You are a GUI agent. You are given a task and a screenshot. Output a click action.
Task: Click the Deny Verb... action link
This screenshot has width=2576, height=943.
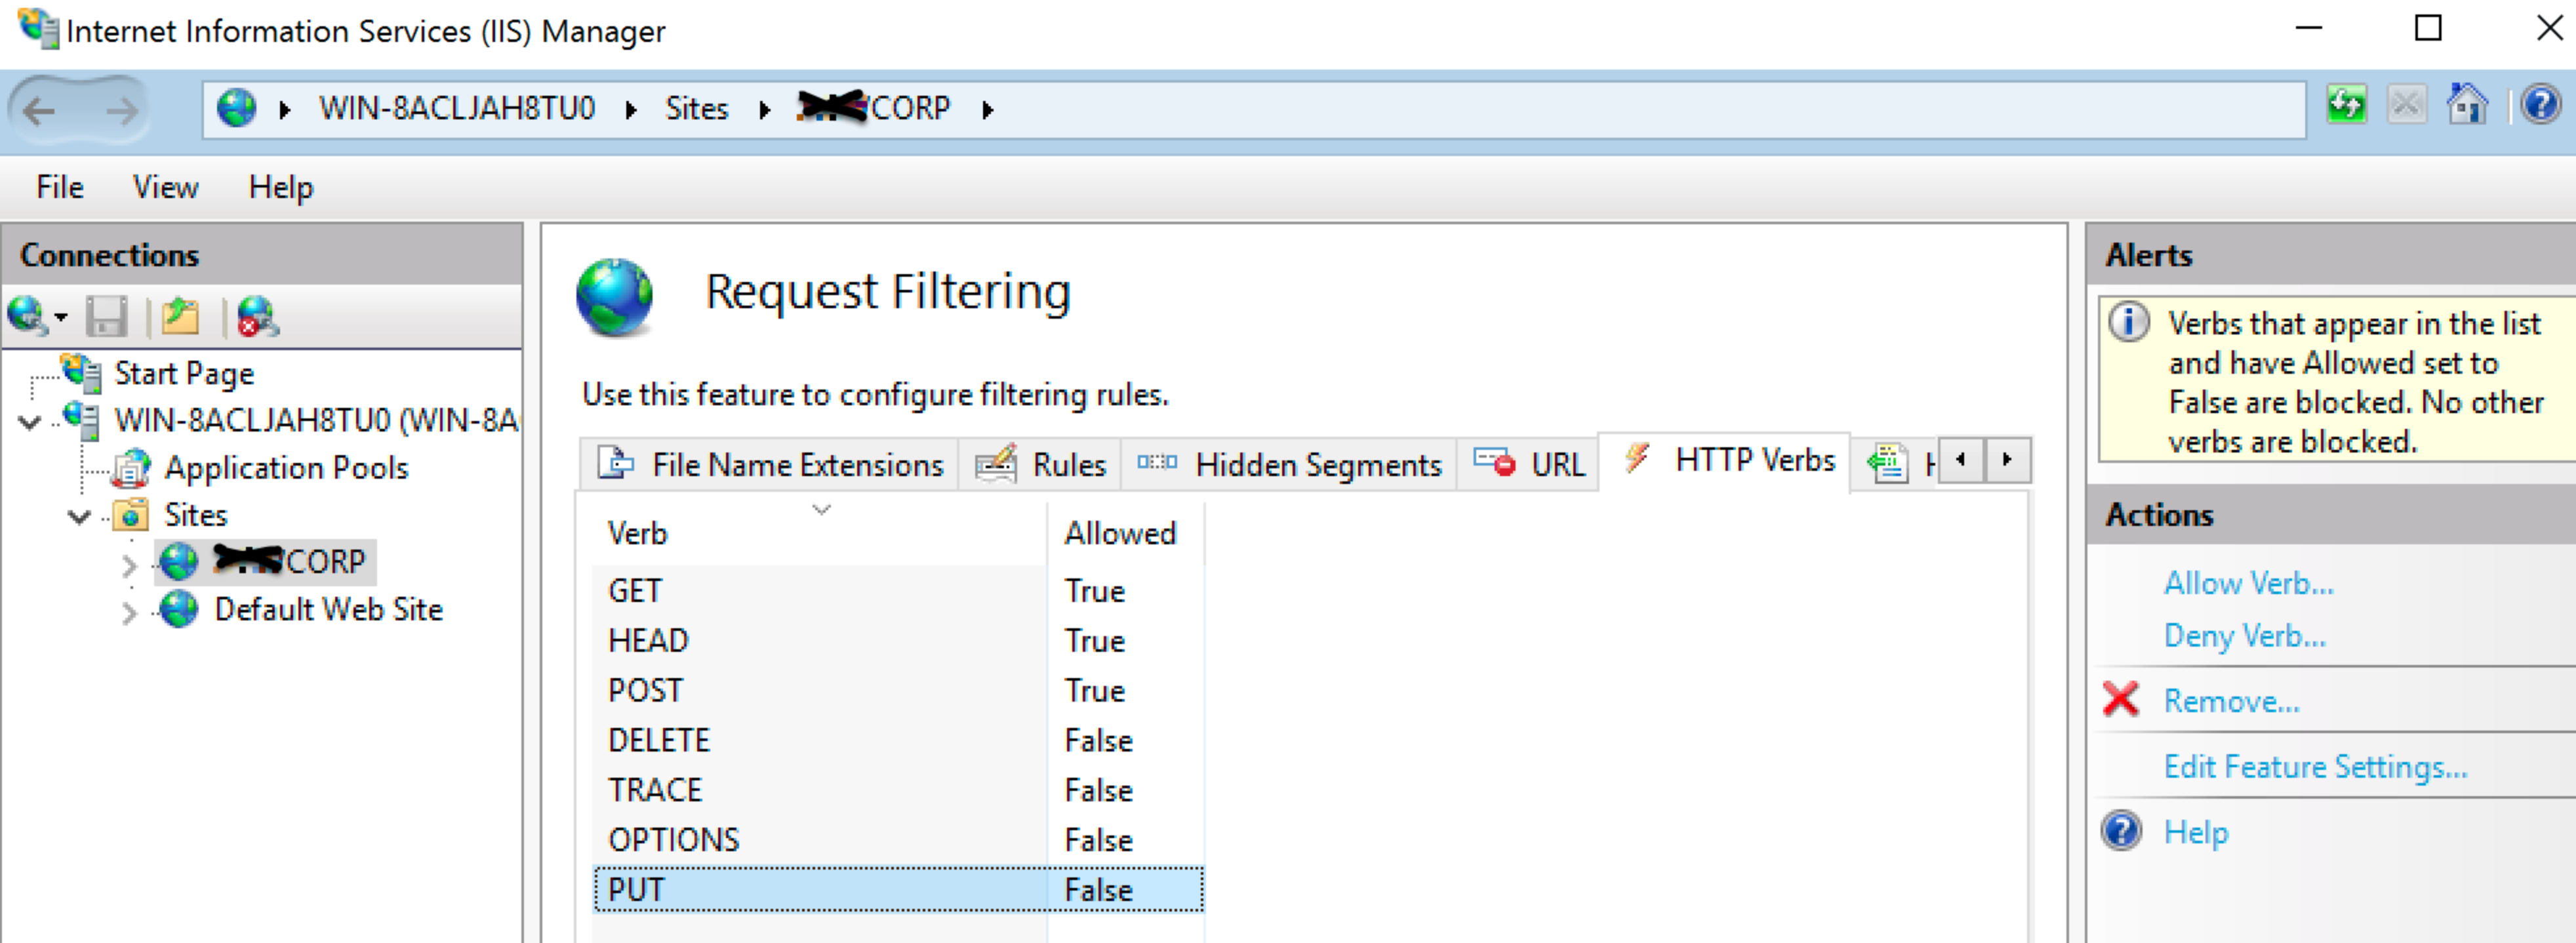[x=2244, y=636]
